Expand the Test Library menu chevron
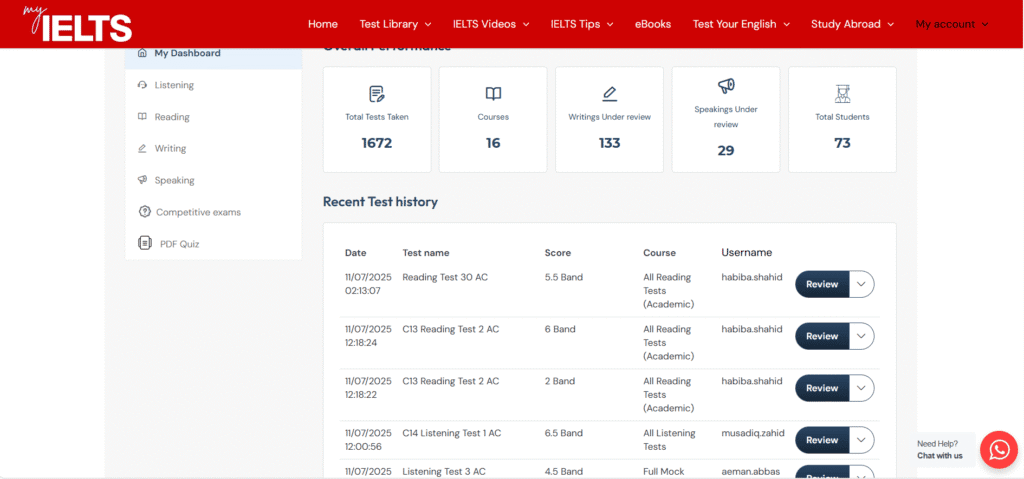1024x479 pixels. click(x=428, y=24)
